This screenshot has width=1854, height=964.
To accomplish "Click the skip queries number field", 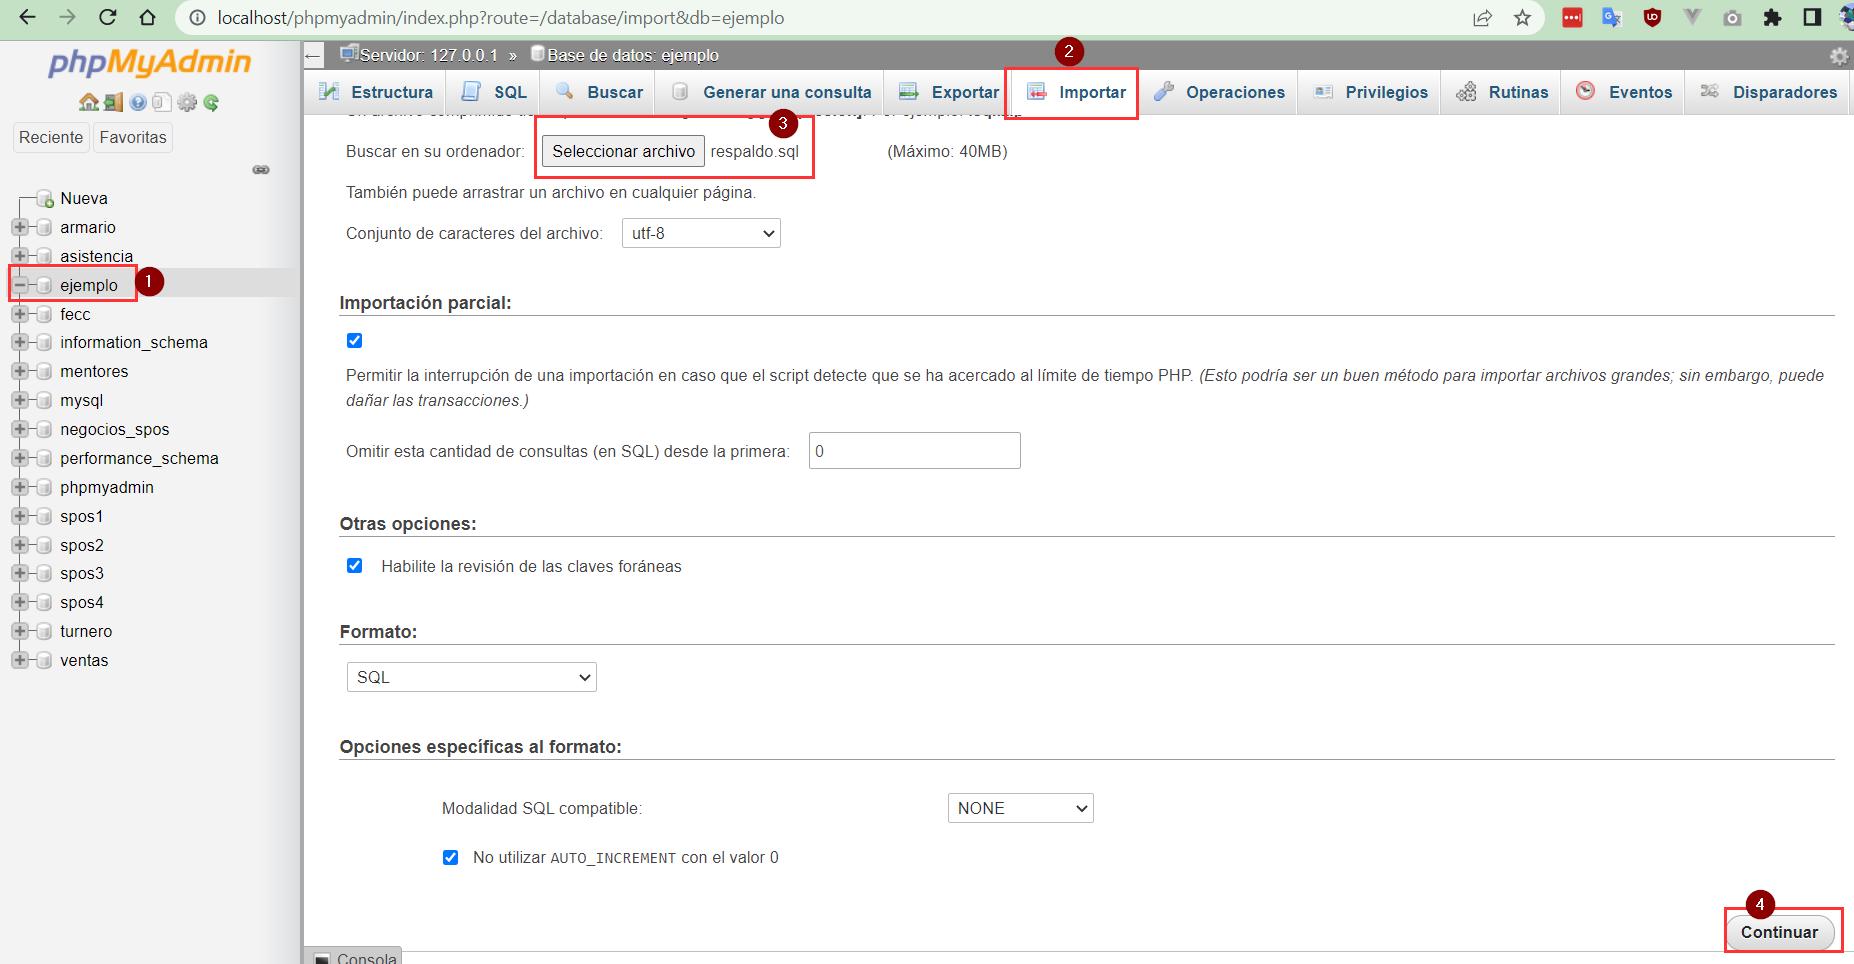I will (914, 451).
